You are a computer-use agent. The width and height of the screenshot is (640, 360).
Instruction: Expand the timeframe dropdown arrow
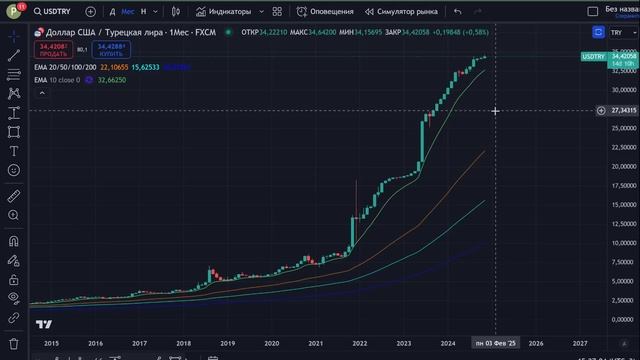(x=155, y=12)
